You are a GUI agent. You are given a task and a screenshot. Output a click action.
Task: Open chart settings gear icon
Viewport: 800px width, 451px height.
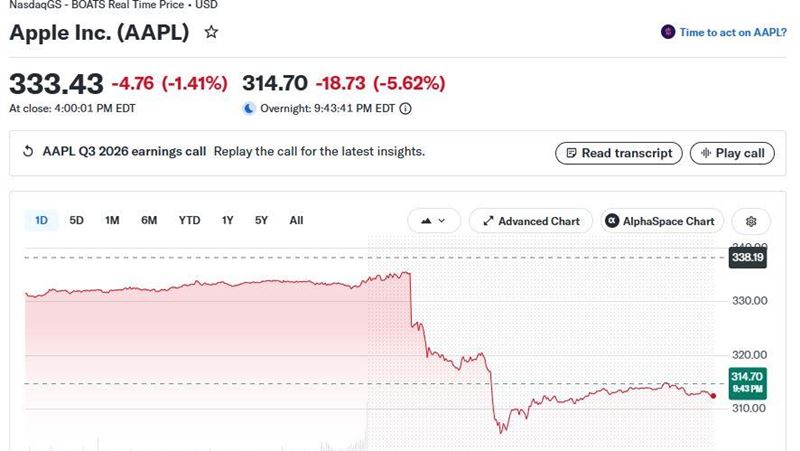pyautogui.click(x=751, y=221)
